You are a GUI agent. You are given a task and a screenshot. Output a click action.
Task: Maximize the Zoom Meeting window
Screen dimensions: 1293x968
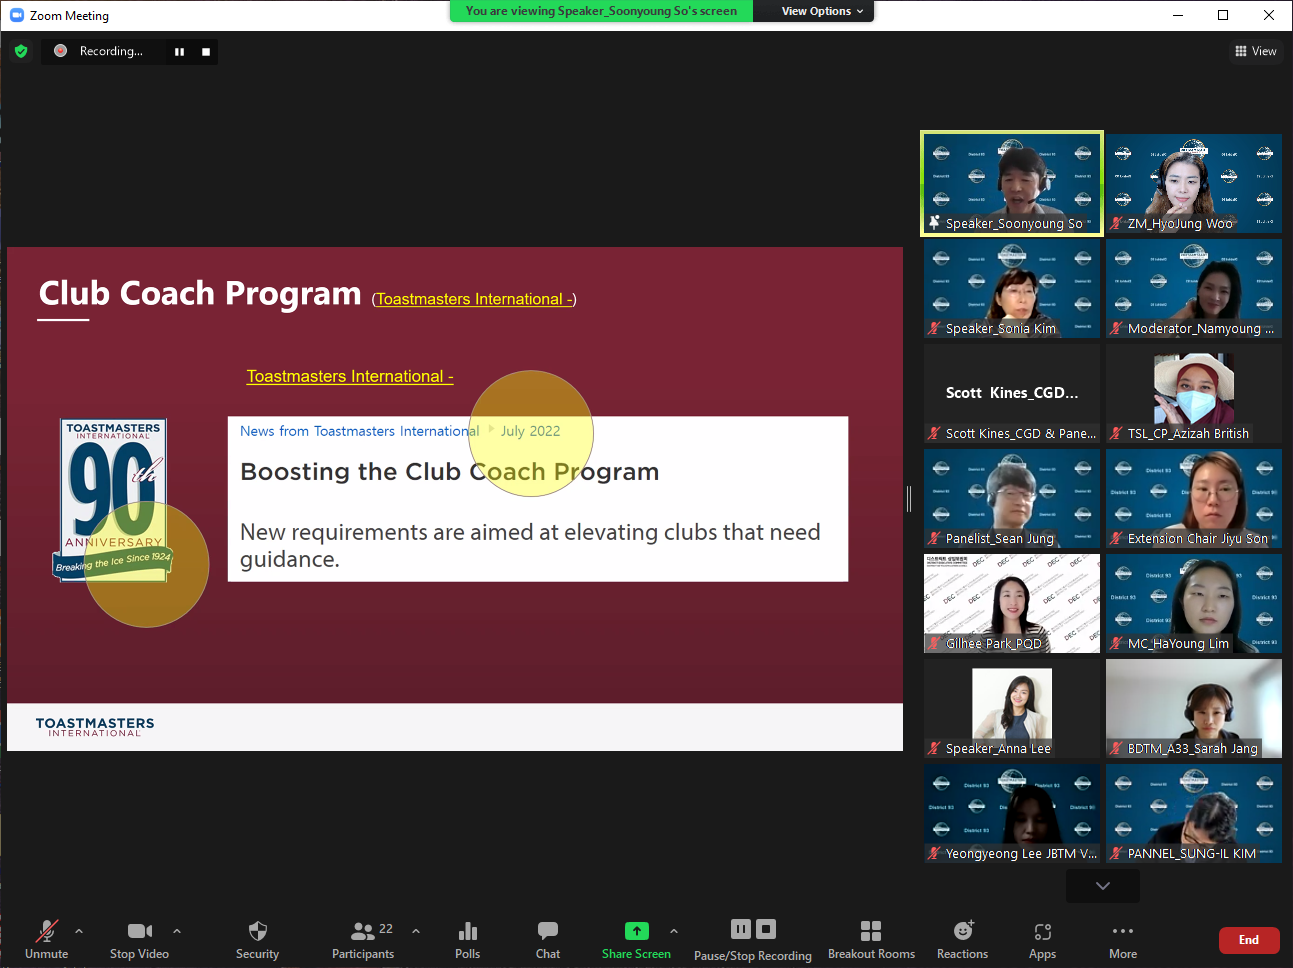[1223, 15]
